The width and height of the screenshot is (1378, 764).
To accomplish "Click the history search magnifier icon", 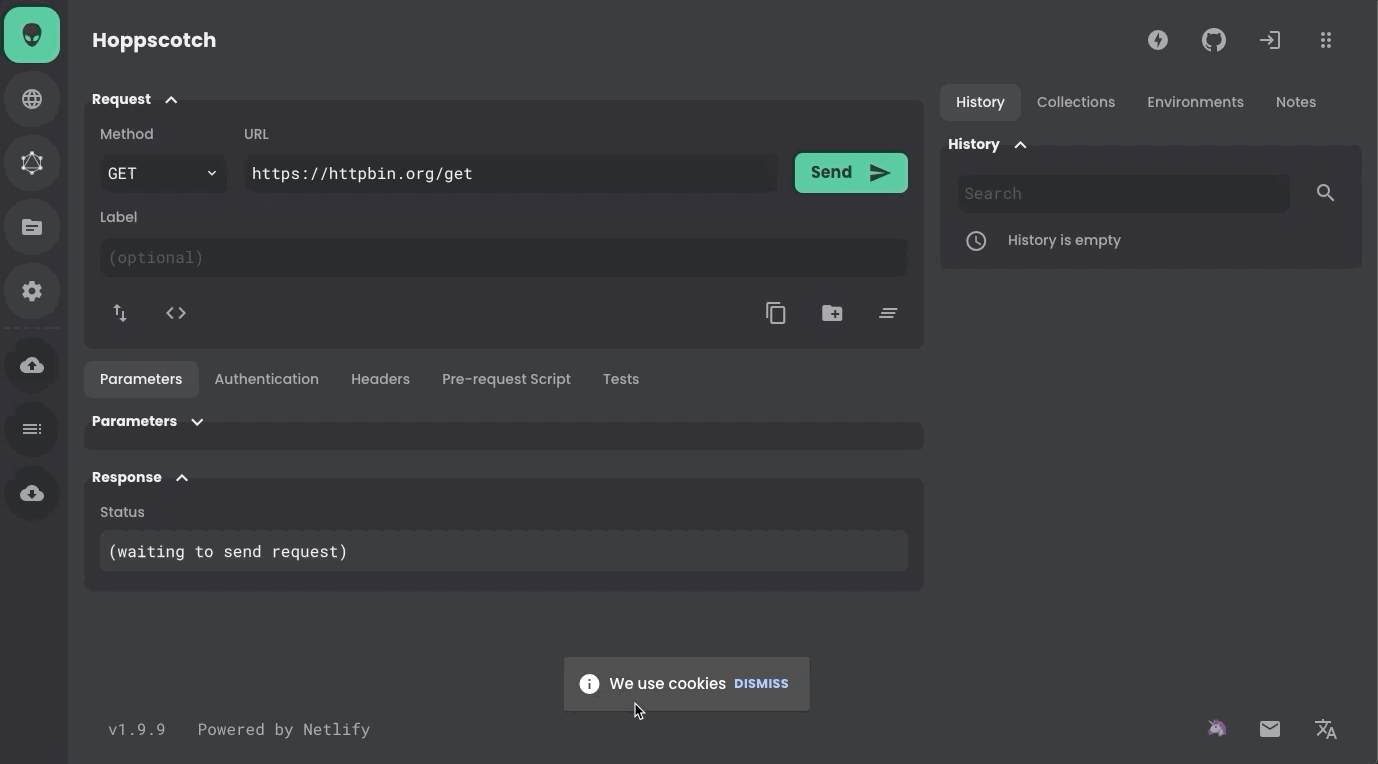I will point(1326,193).
